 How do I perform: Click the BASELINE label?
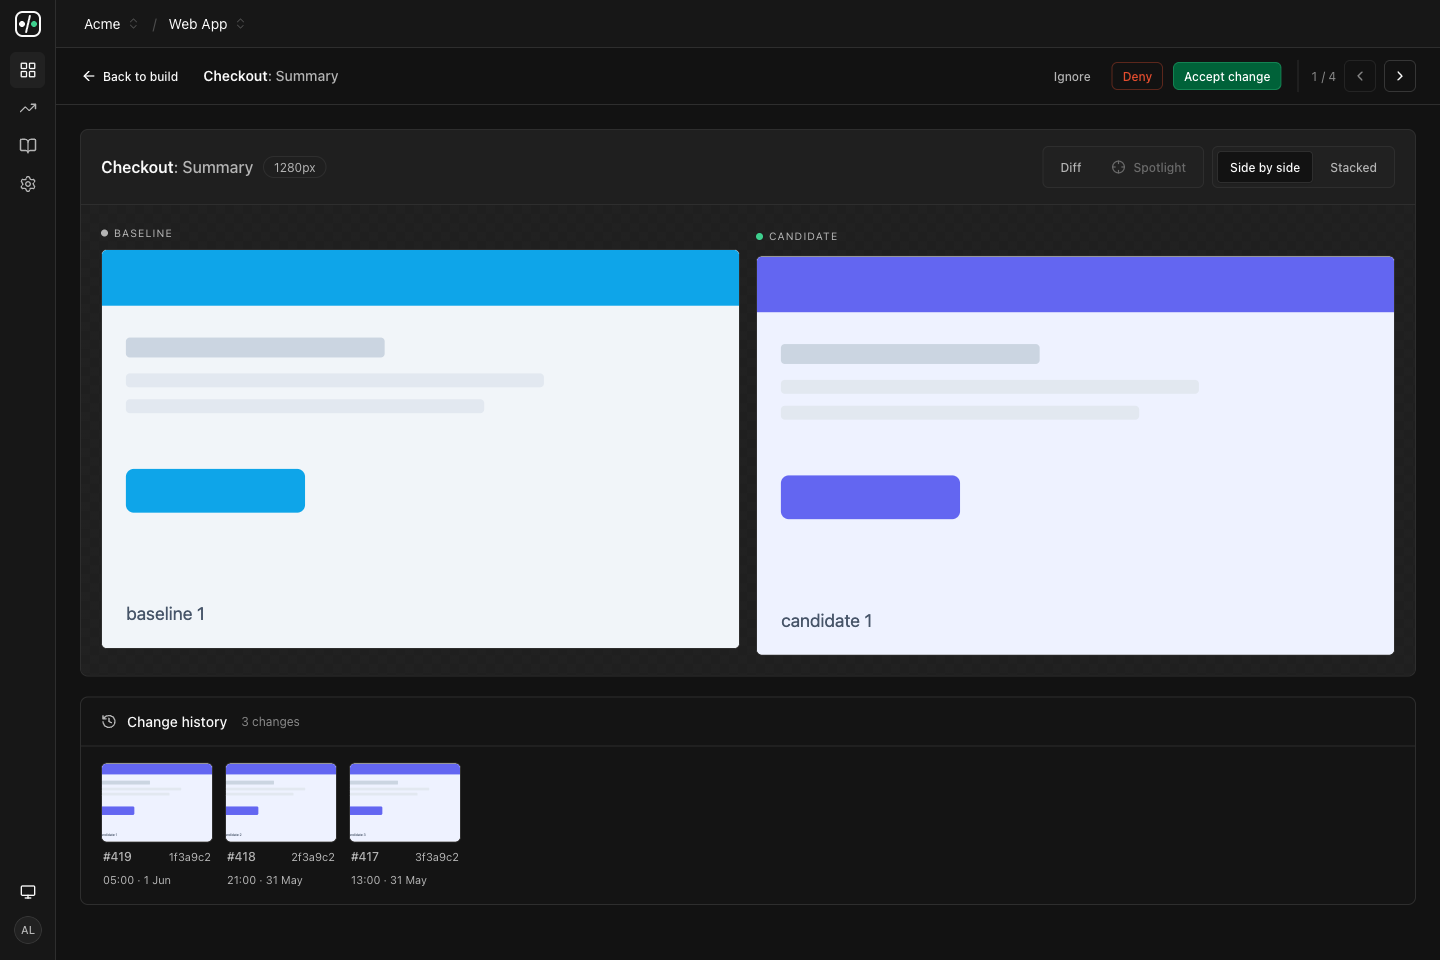pyautogui.click(x=143, y=233)
